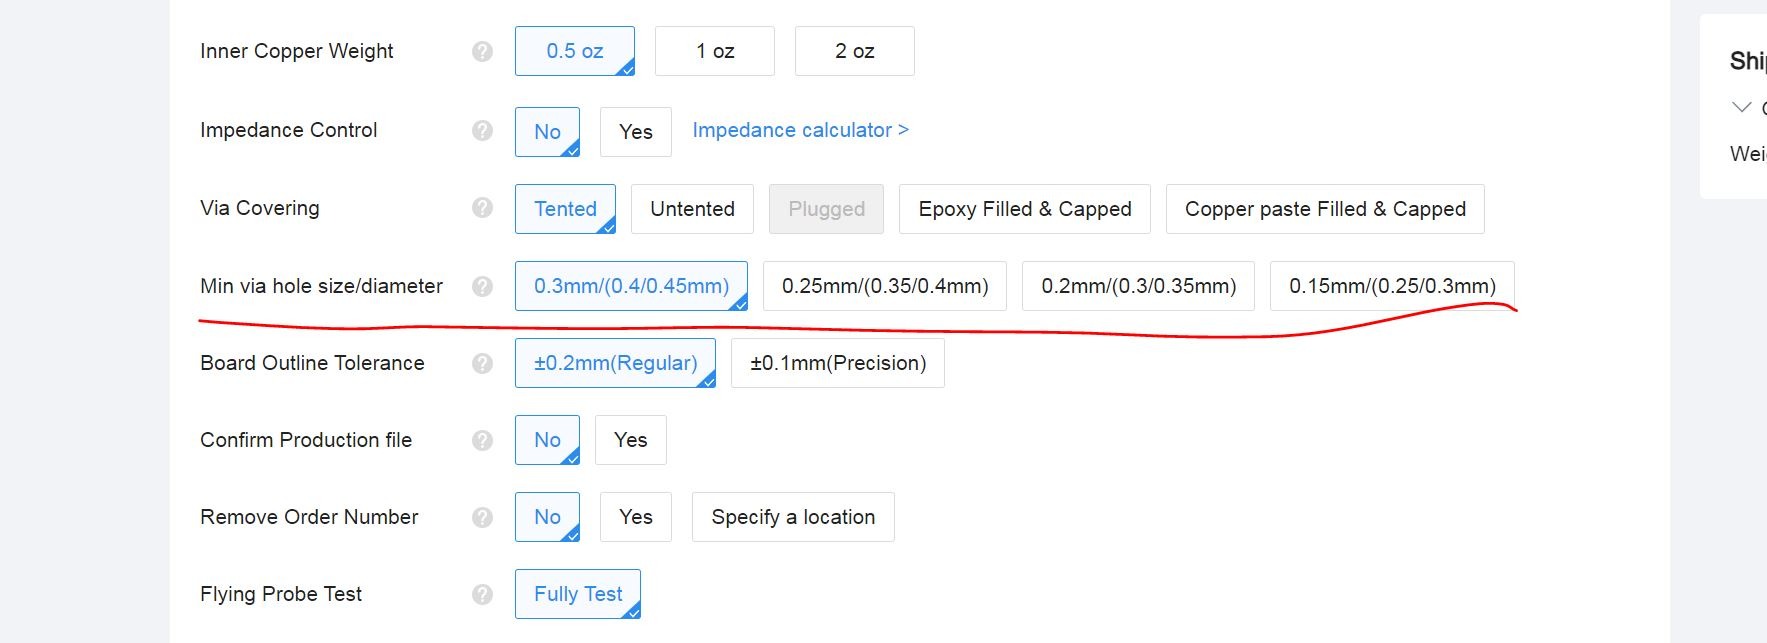Open Remove Order Number help icon
Screen dimensions: 1767x643
[x=482, y=517]
